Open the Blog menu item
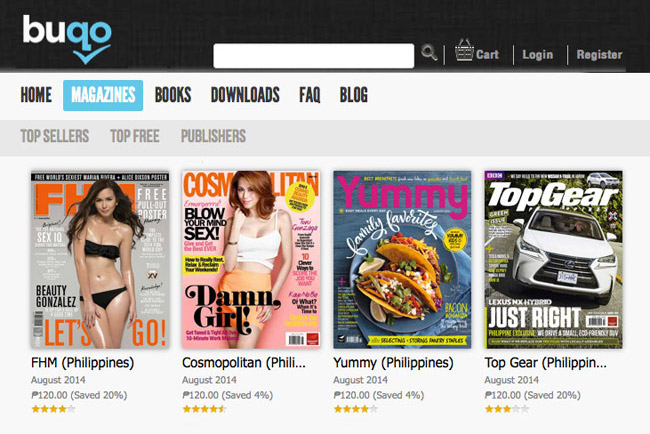Screen dimensions: 650x434 tap(354, 95)
